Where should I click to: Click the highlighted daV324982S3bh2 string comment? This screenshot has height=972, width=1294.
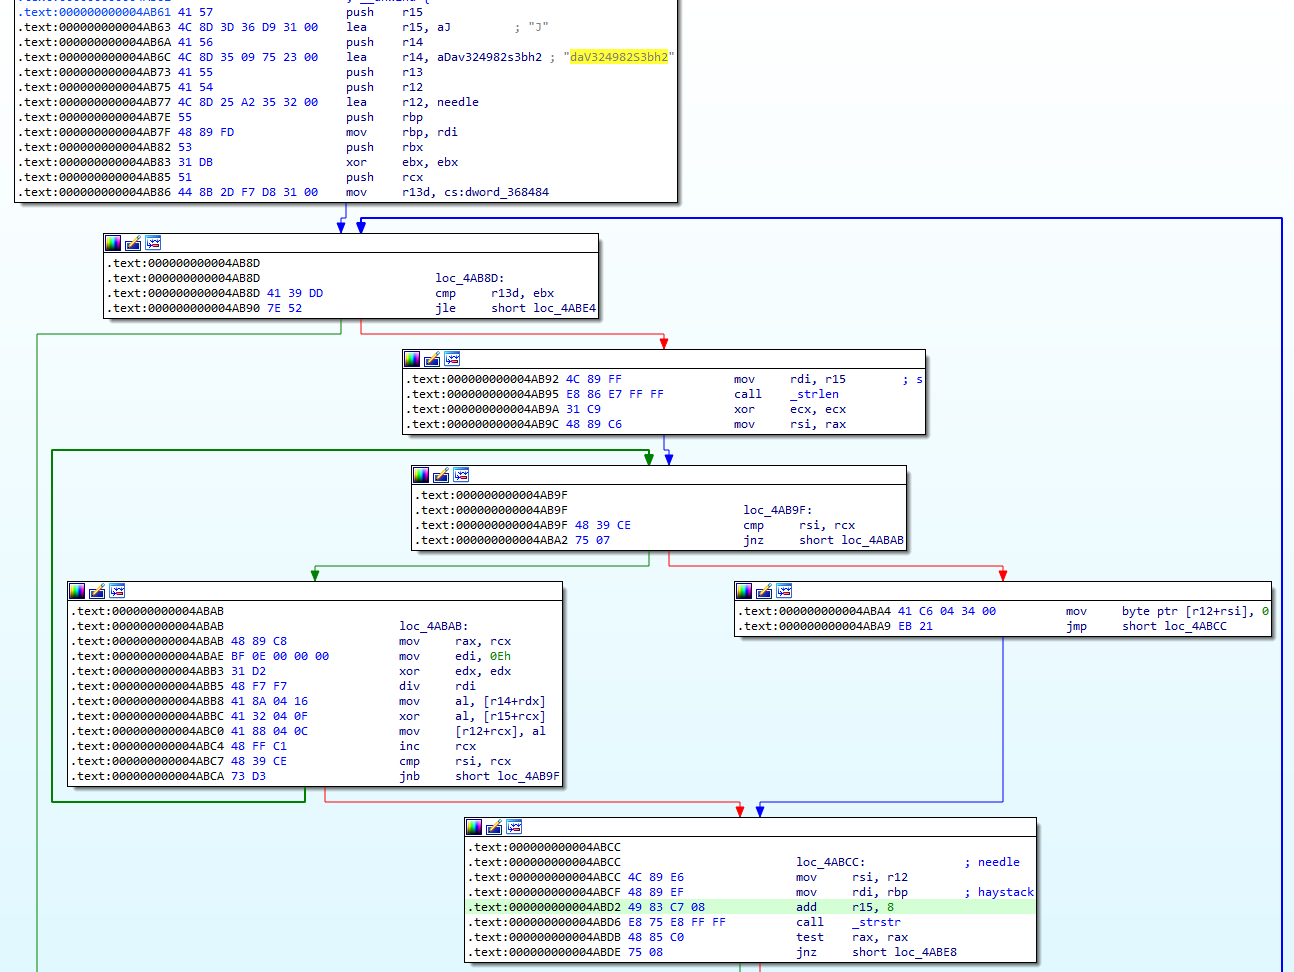point(618,57)
